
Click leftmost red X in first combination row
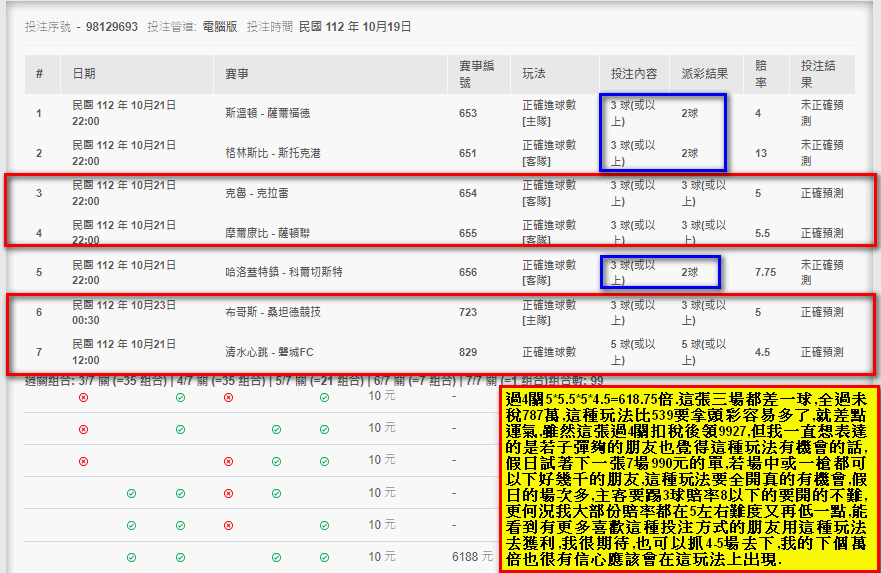pyautogui.click(x=83, y=397)
